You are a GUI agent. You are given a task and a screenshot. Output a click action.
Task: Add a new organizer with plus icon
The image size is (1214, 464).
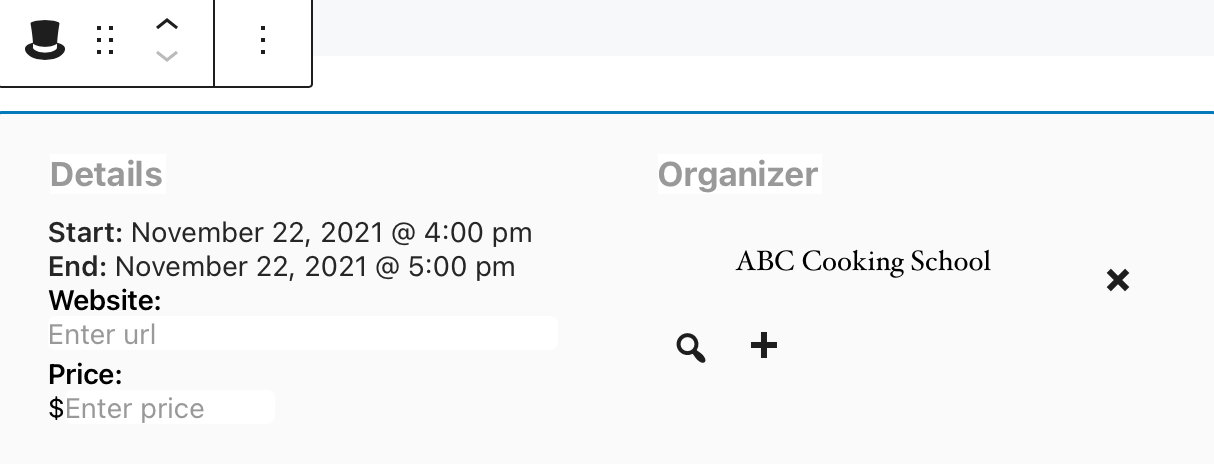pos(764,346)
